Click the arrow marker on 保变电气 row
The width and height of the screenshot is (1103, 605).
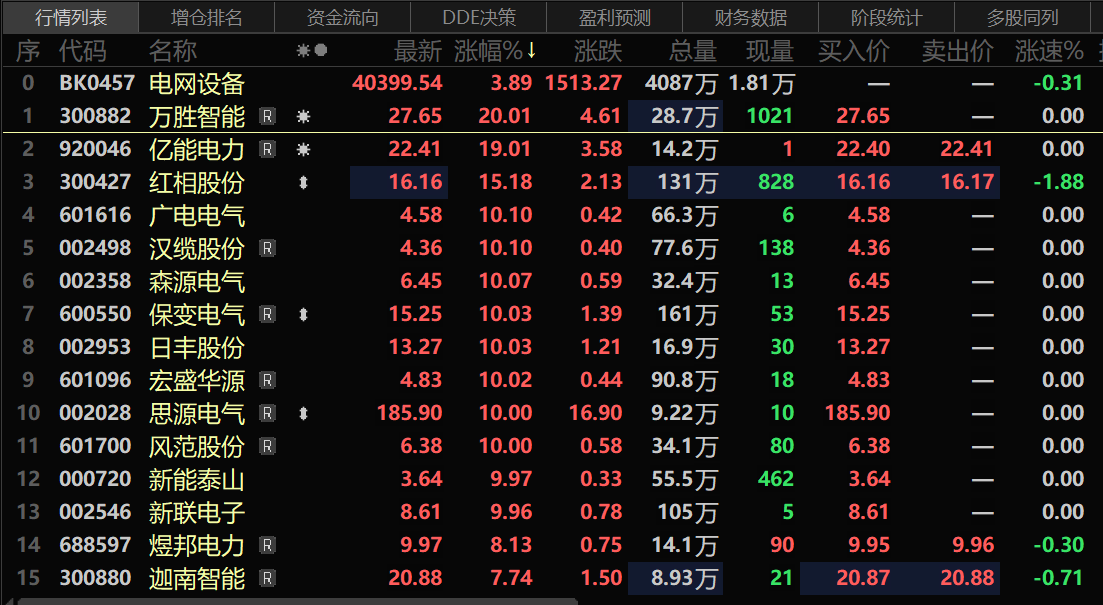coord(303,314)
